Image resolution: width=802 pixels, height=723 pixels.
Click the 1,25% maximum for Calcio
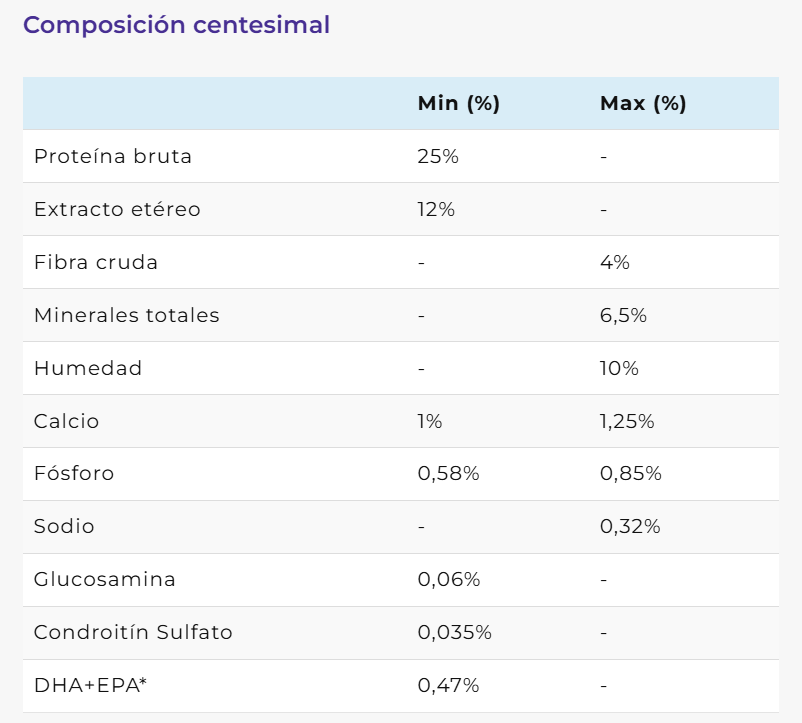627,422
